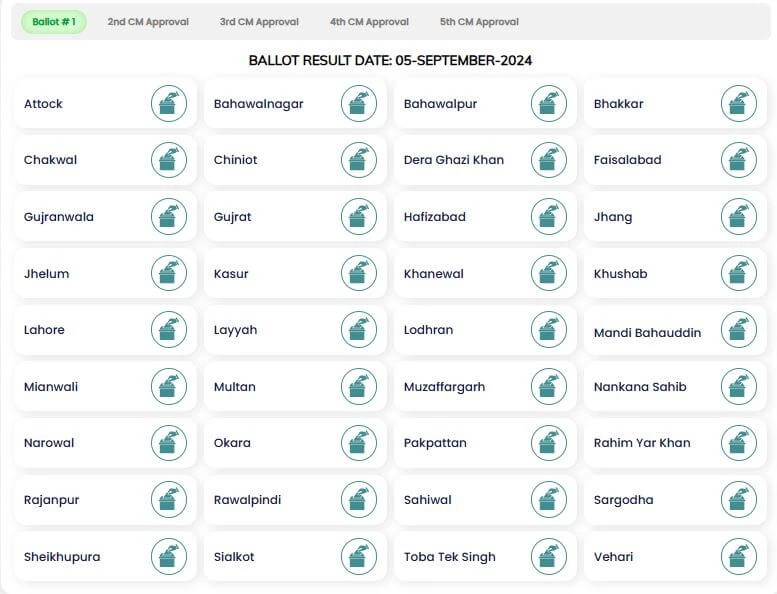This screenshot has width=777, height=594.
Task: Click the ballot box icon beside Attock
Action: 169,103
